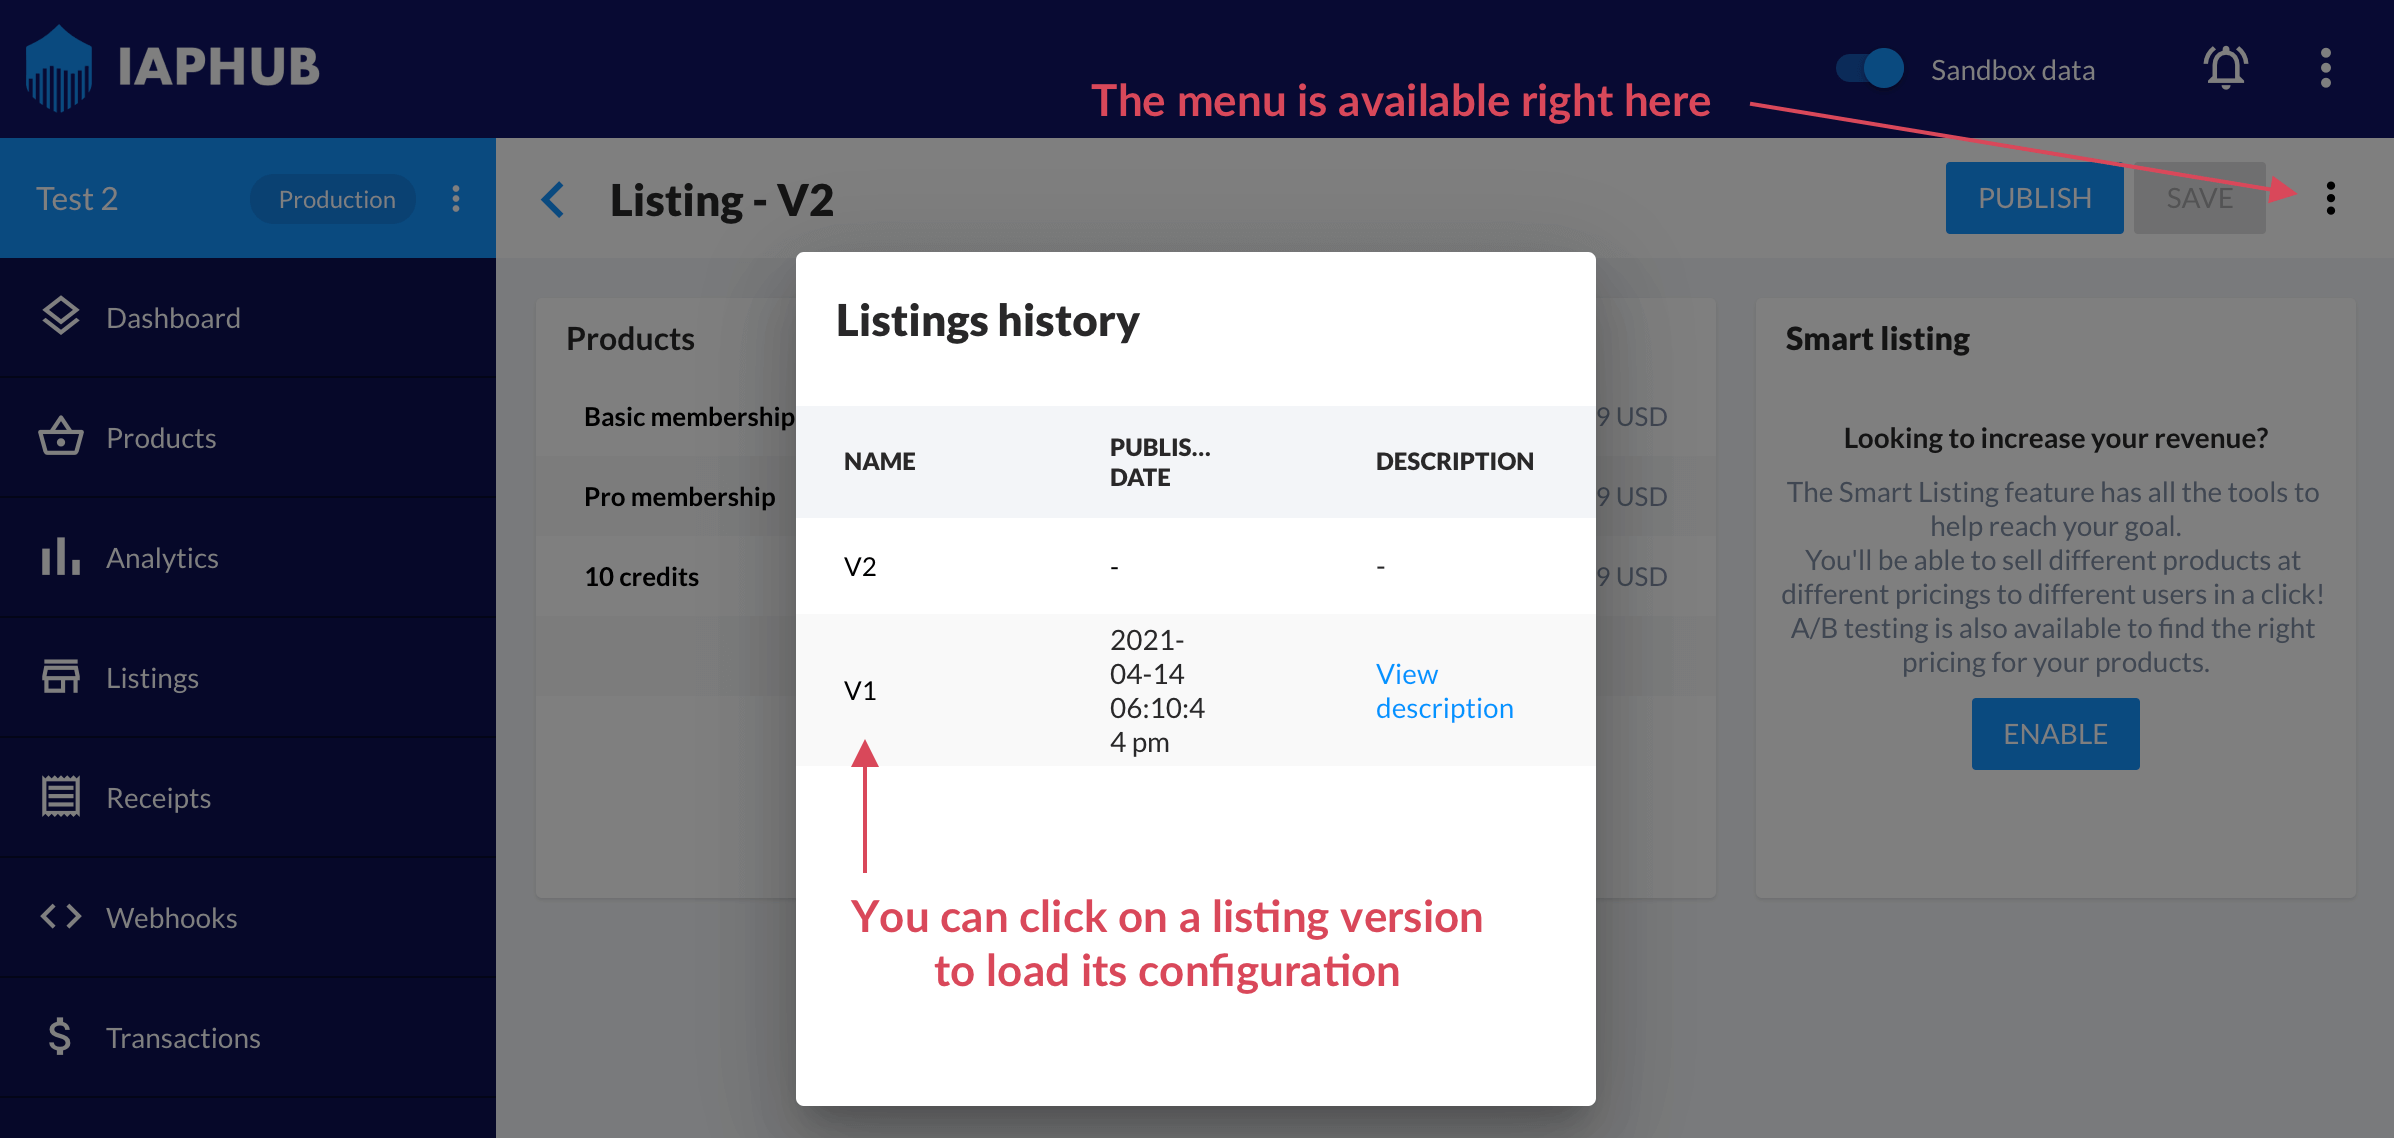This screenshot has width=2394, height=1138.
Task: Click the Analytics bar chart icon
Action: point(61,557)
